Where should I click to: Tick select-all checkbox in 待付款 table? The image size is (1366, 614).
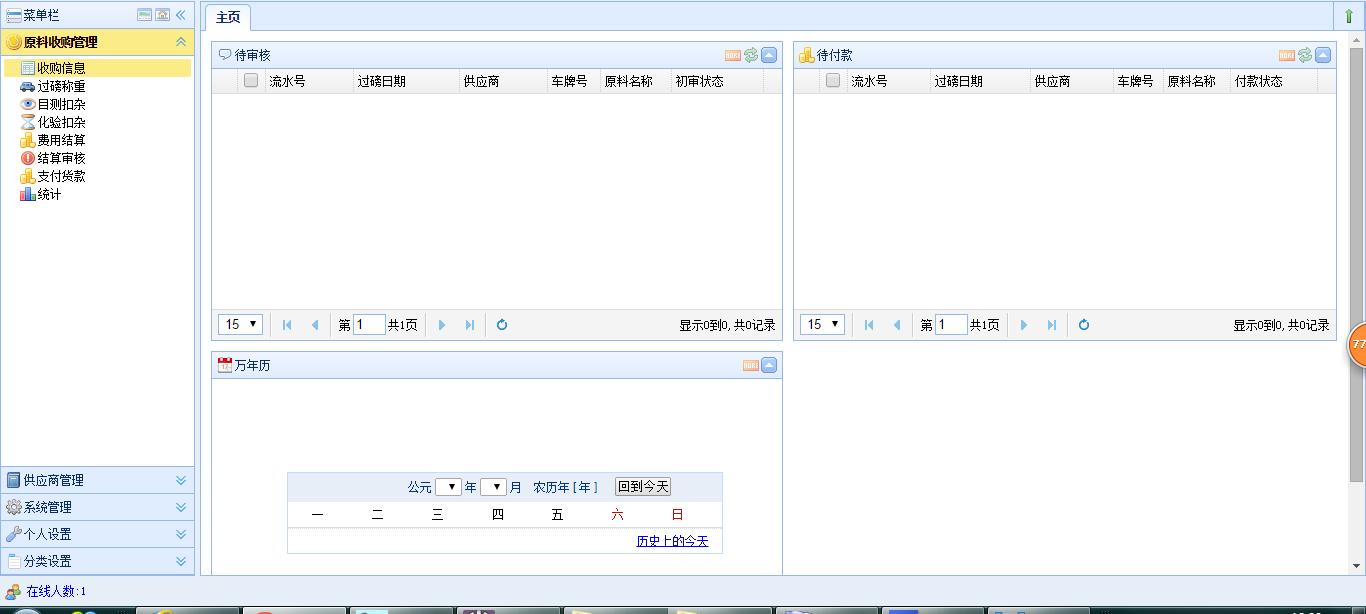[x=833, y=81]
